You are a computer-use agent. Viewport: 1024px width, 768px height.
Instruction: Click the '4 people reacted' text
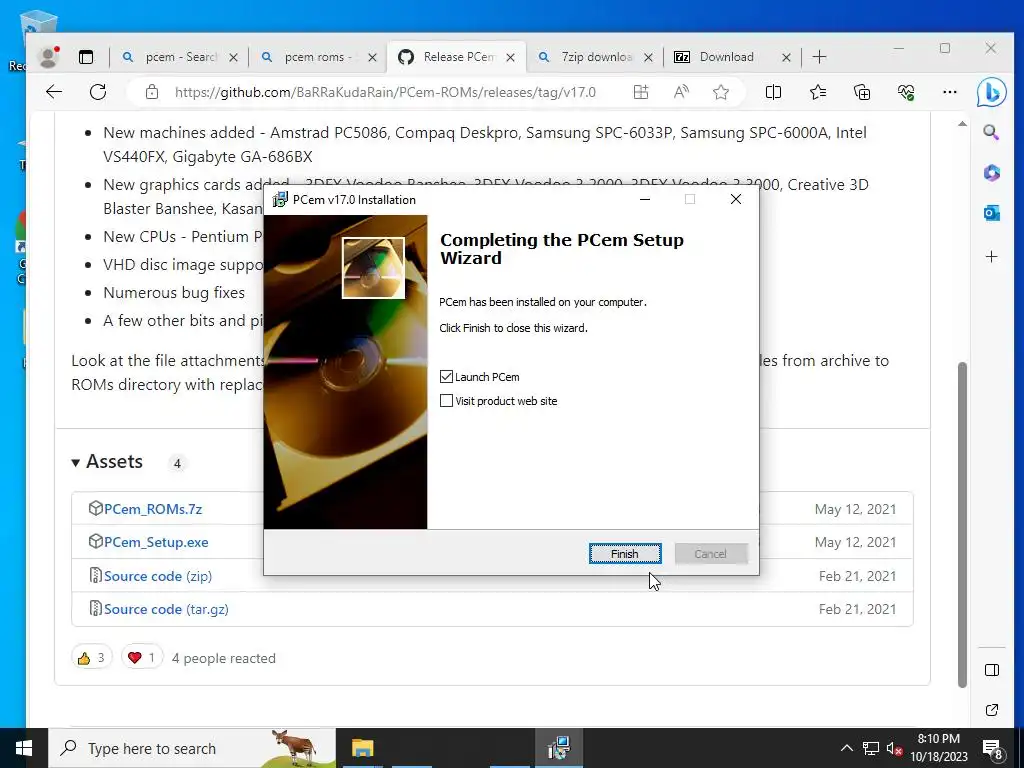point(223,658)
